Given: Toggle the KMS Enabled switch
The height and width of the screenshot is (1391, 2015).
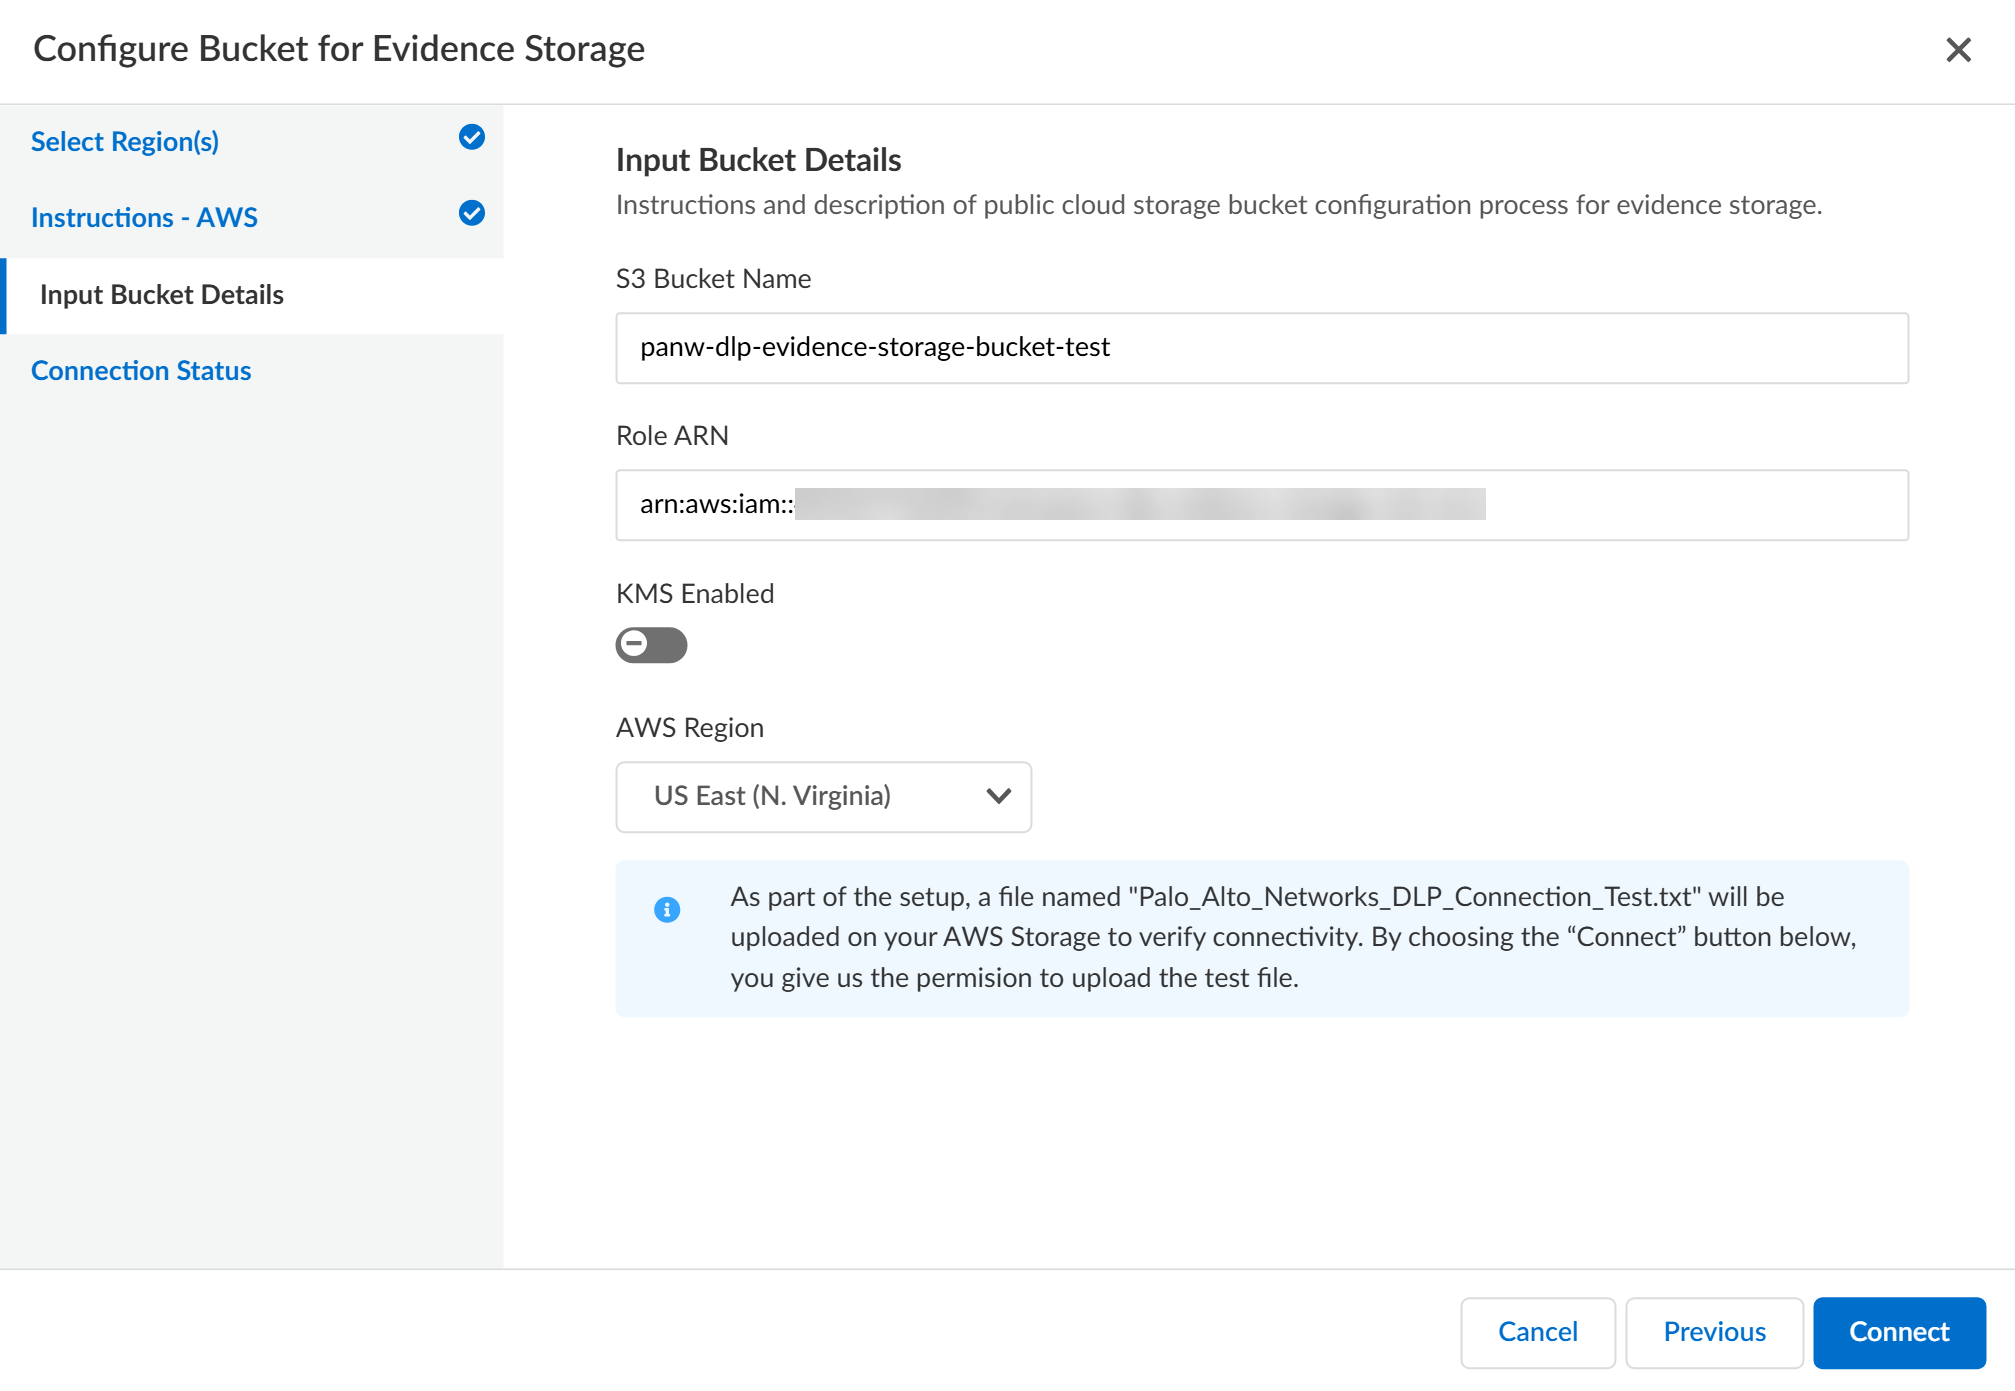Looking at the screenshot, I should (x=651, y=645).
